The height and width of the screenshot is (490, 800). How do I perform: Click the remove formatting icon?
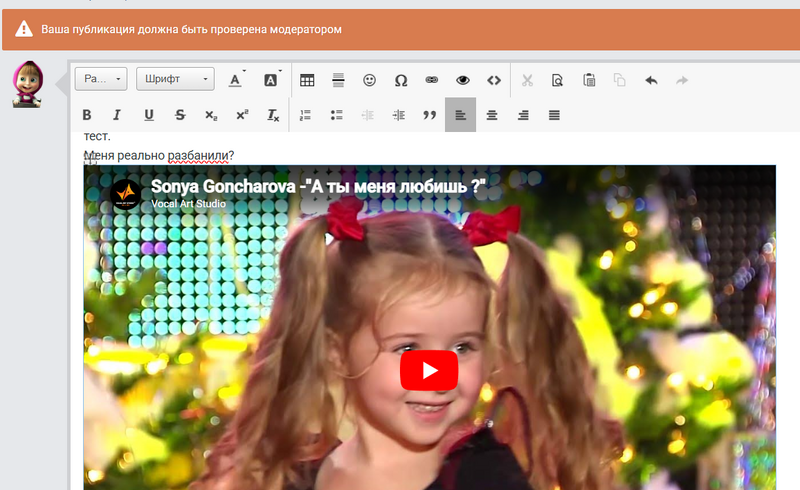273,115
